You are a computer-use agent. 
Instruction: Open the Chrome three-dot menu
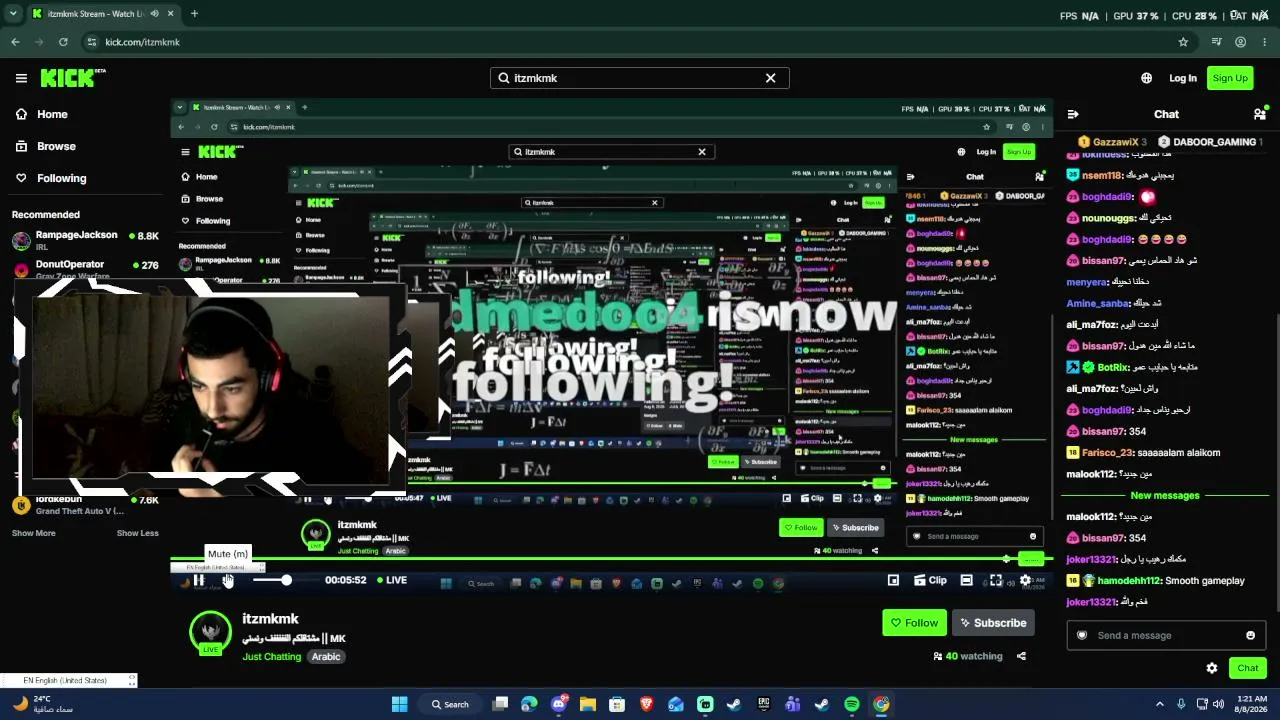1264,42
